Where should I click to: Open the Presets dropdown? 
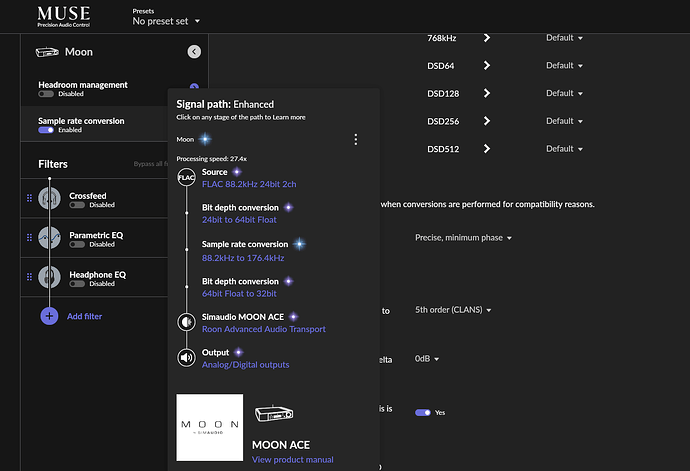point(166,21)
